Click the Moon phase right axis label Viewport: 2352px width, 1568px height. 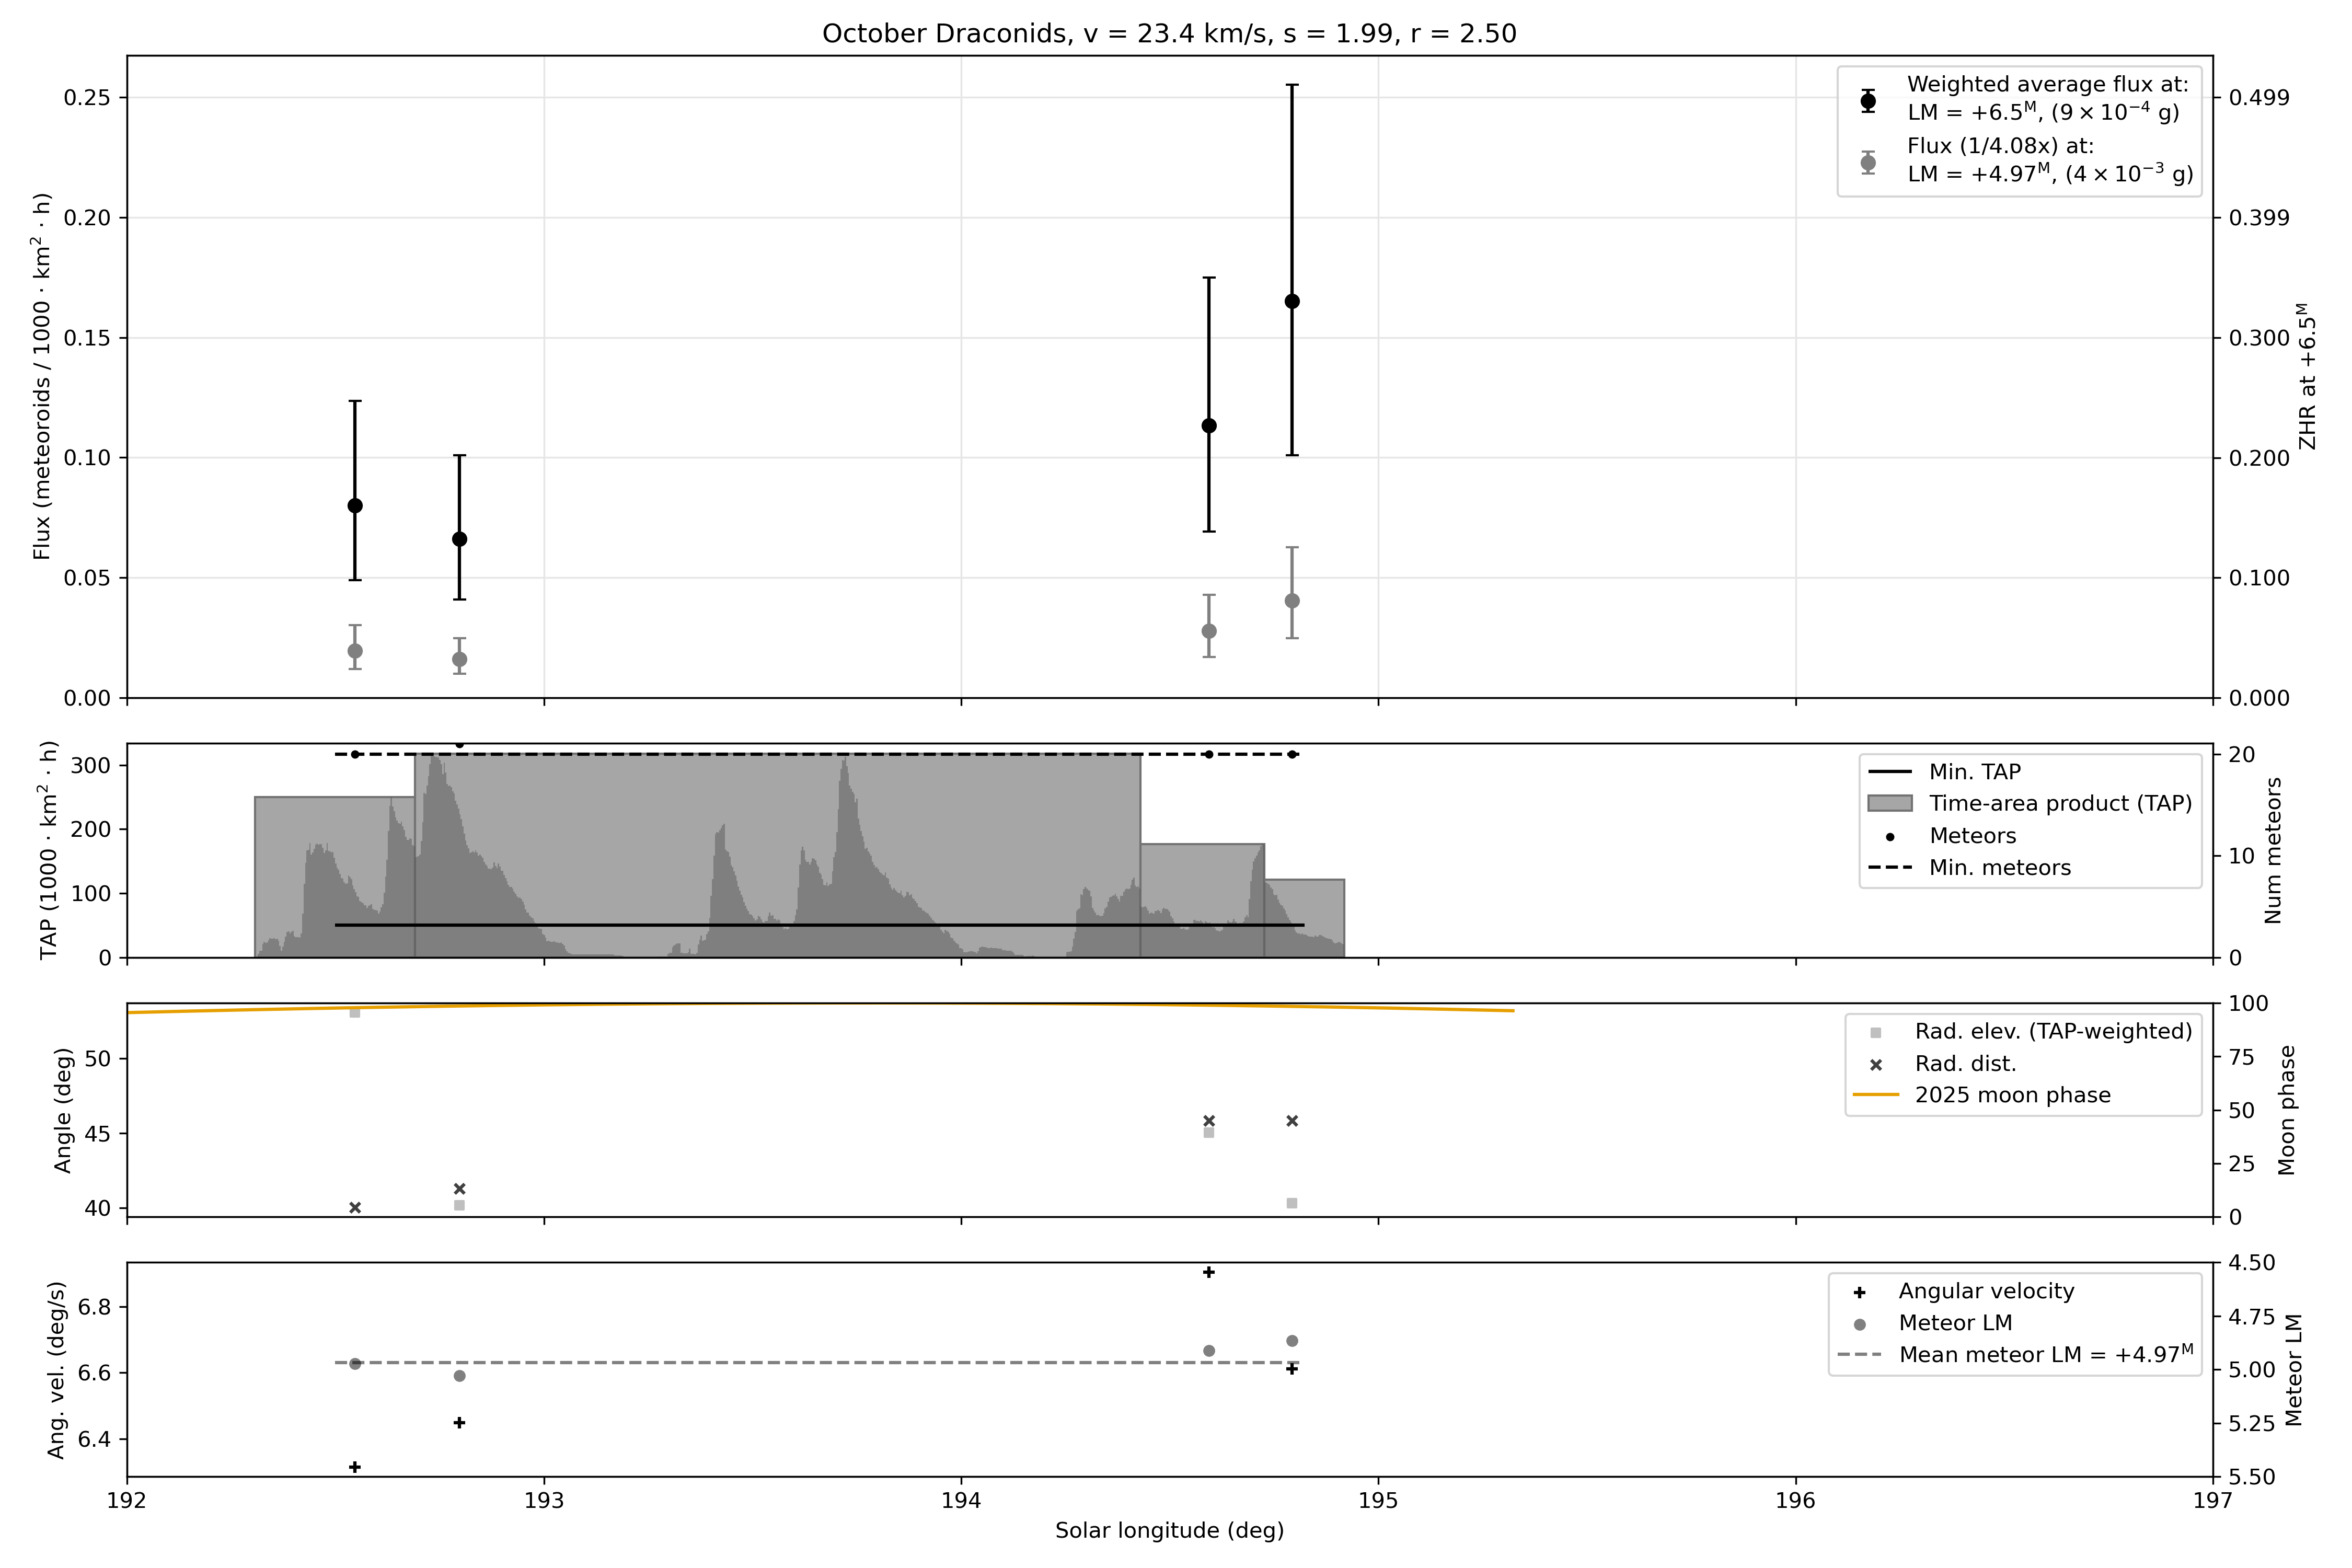click(2287, 1110)
